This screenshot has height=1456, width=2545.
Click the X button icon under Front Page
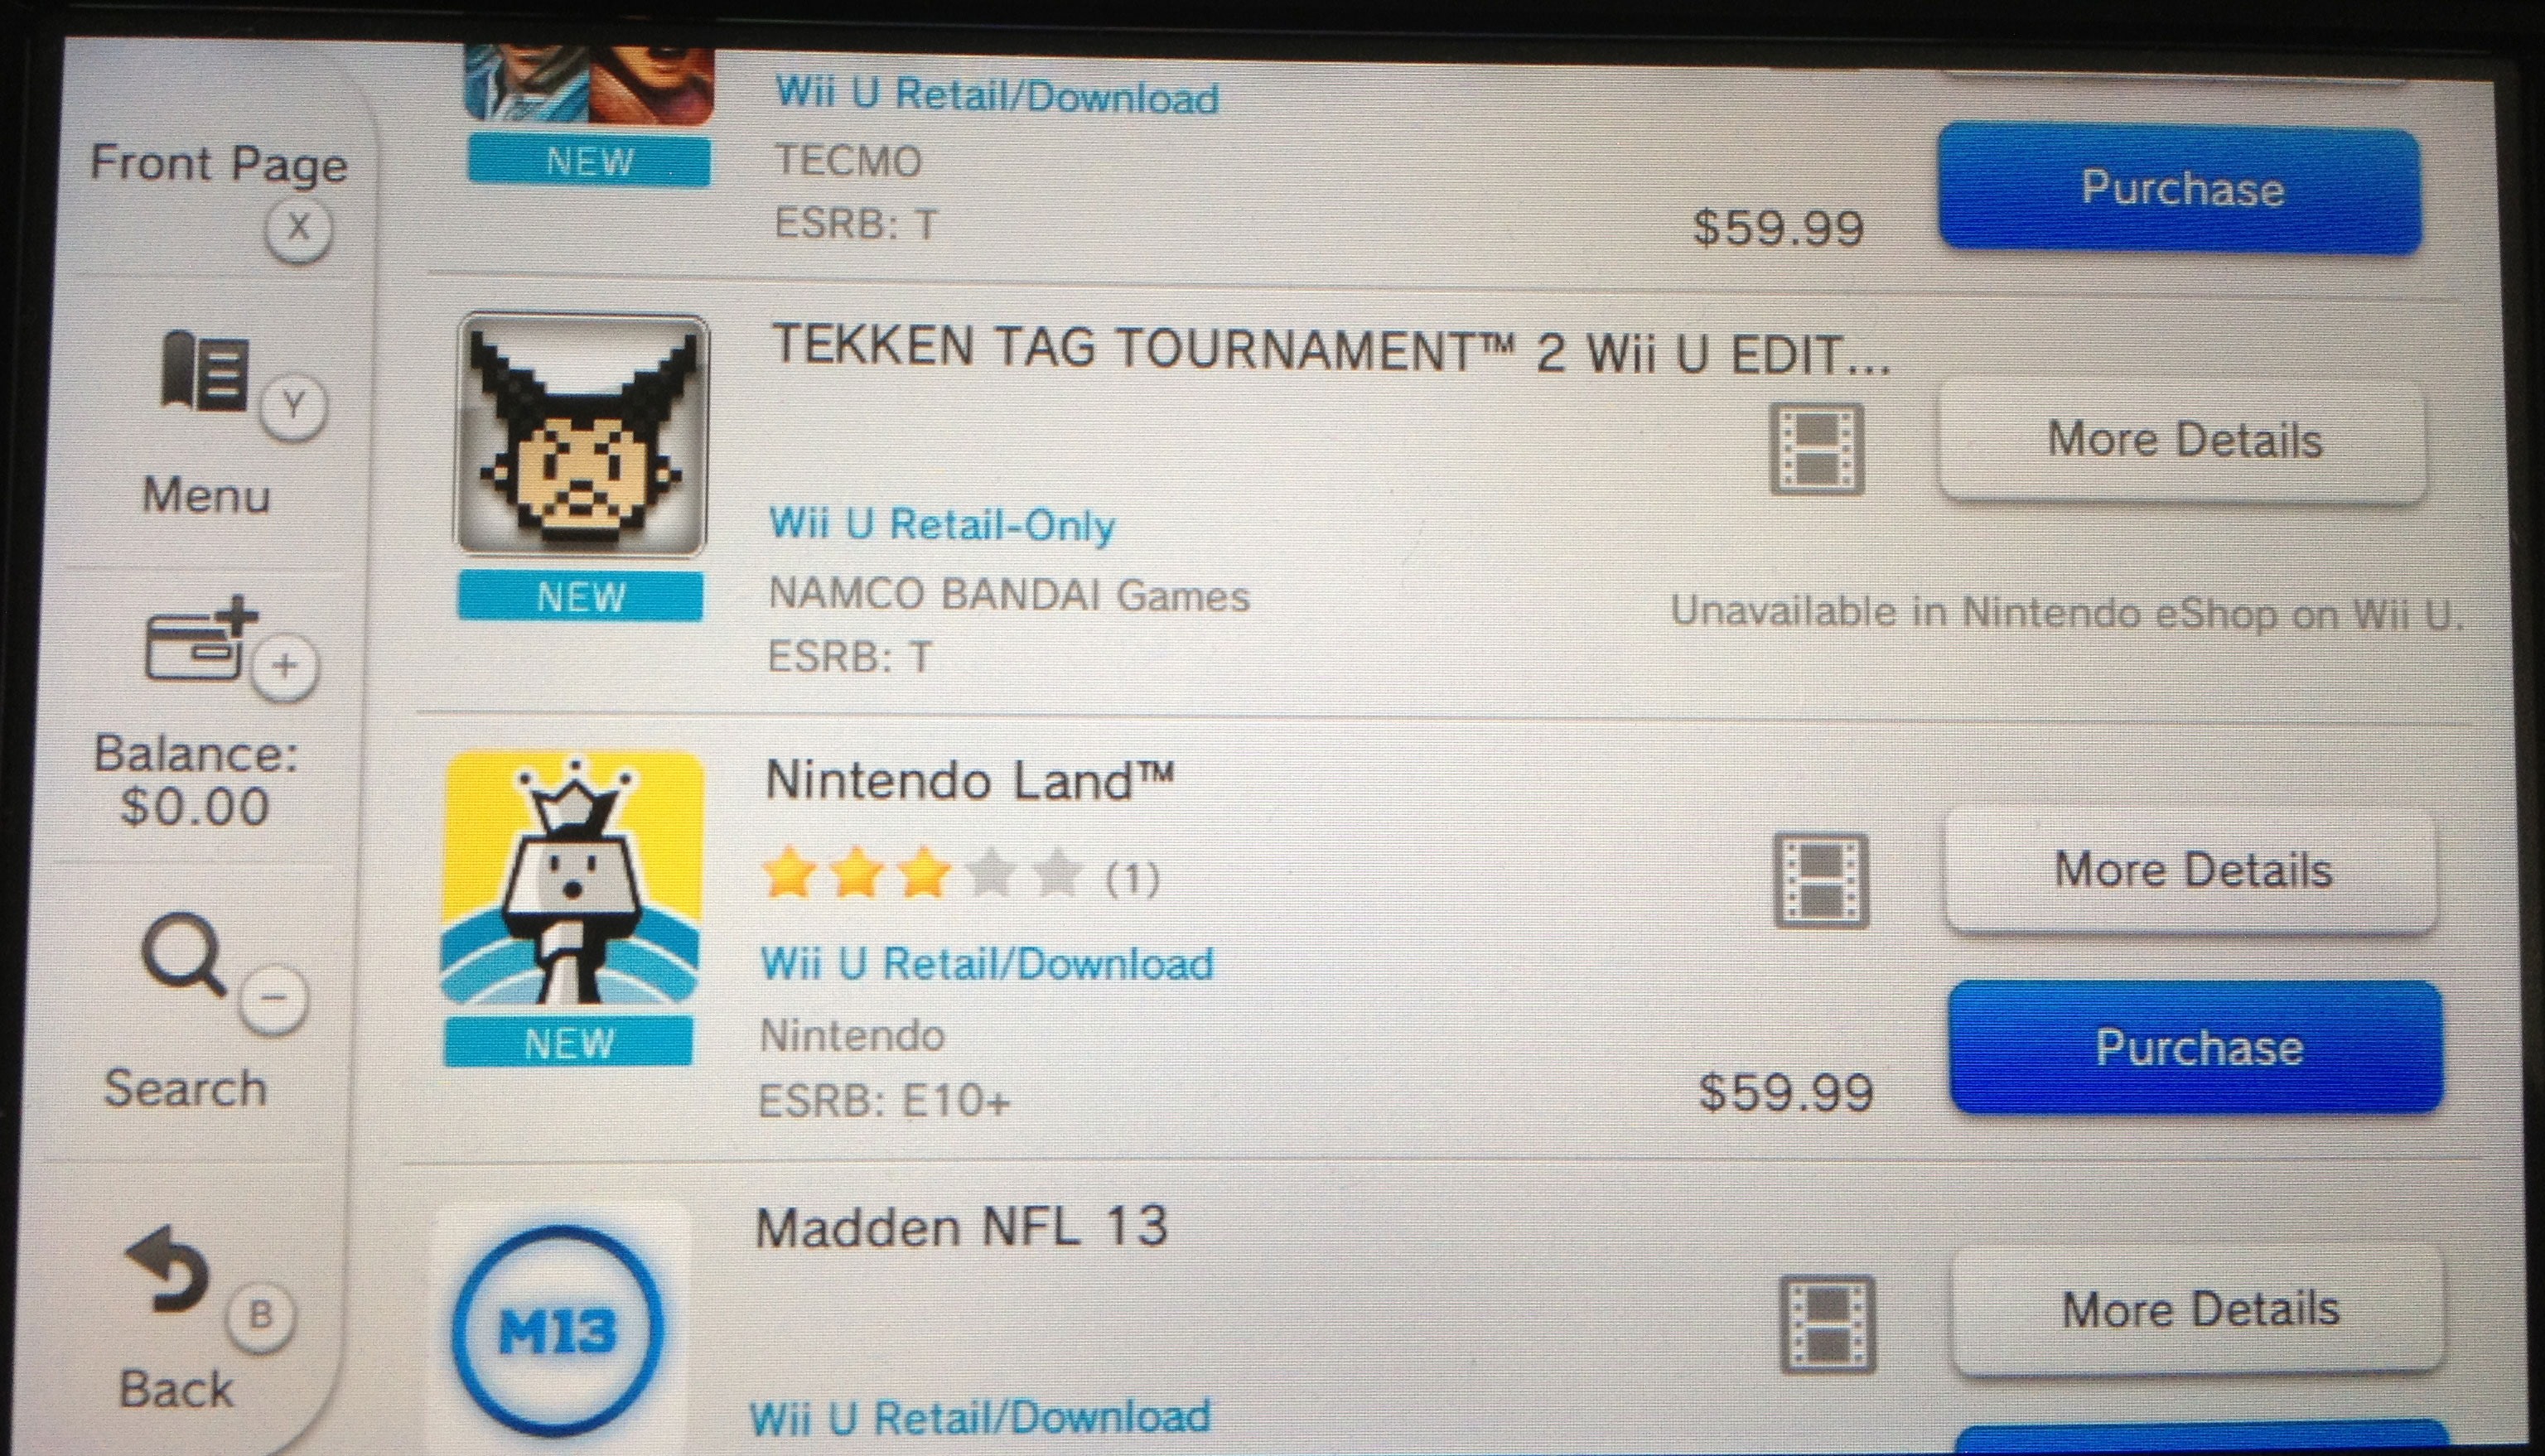coord(298,229)
